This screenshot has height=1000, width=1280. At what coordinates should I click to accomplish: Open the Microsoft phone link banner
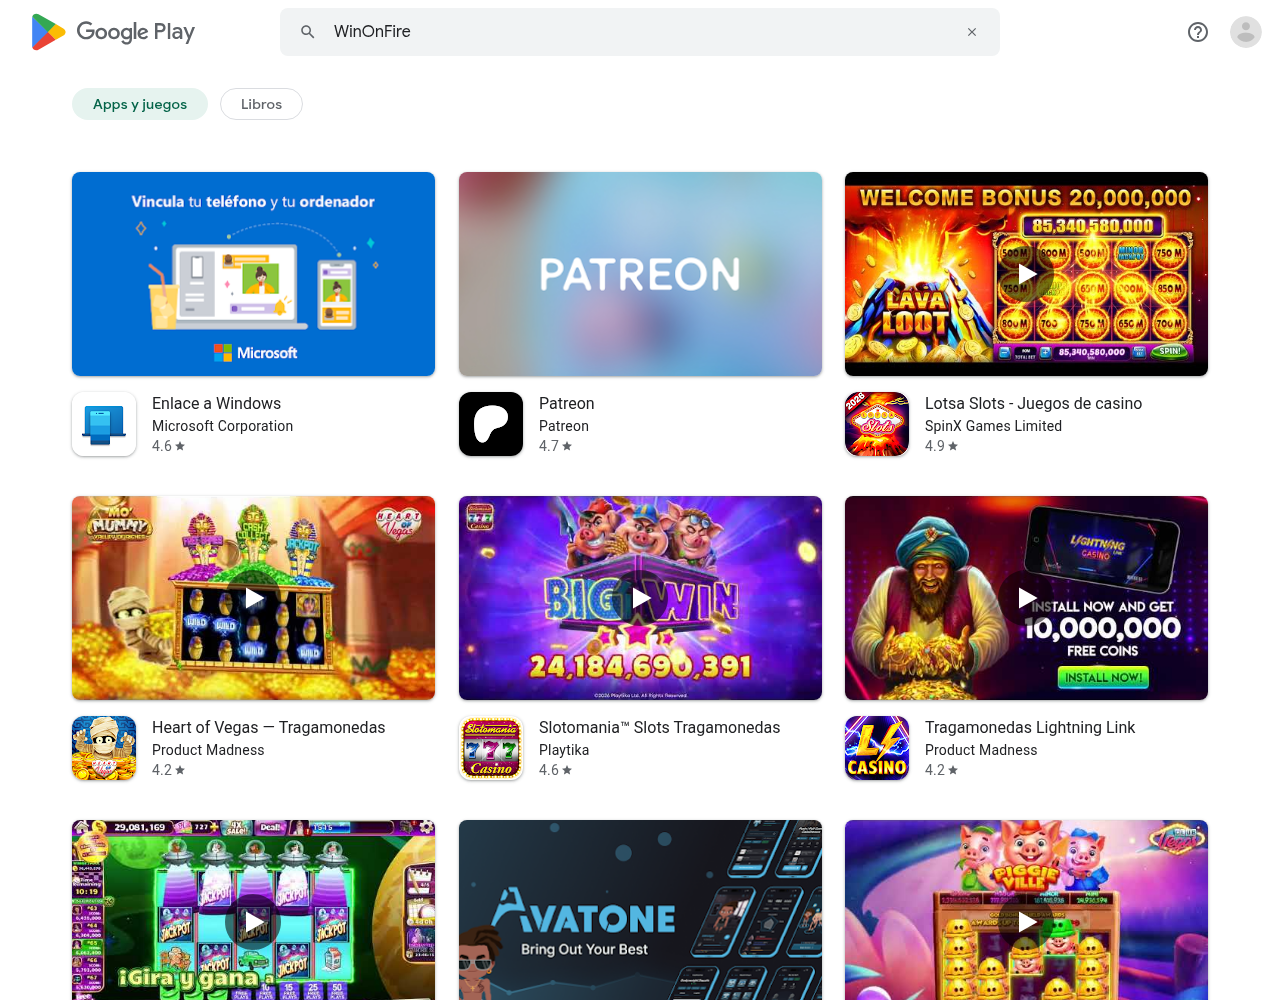[253, 274]
